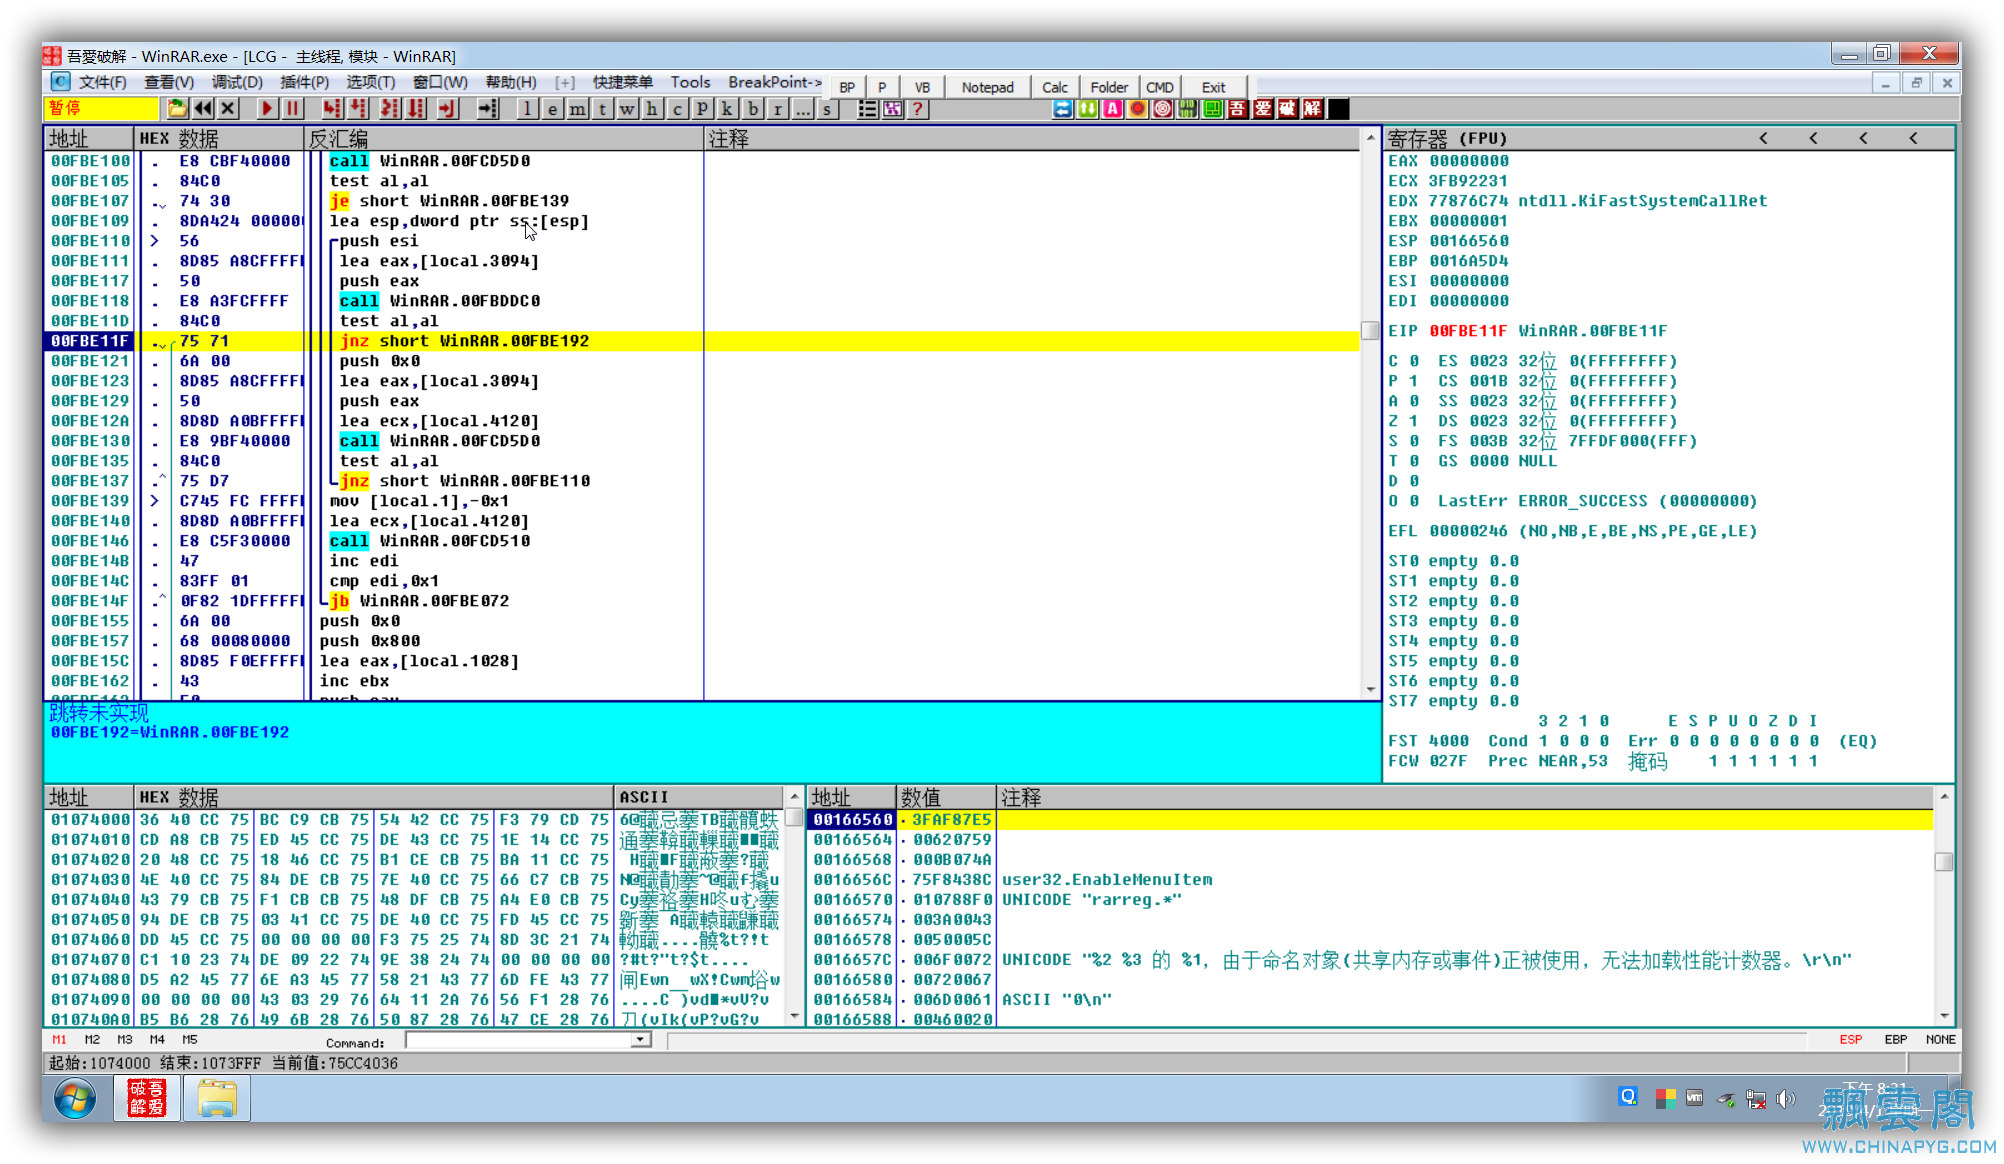Click the Step Into toolbar icon
The width and height of the screenshot is (2004, 1164).
pyautogui.click(x=332, y=108)
